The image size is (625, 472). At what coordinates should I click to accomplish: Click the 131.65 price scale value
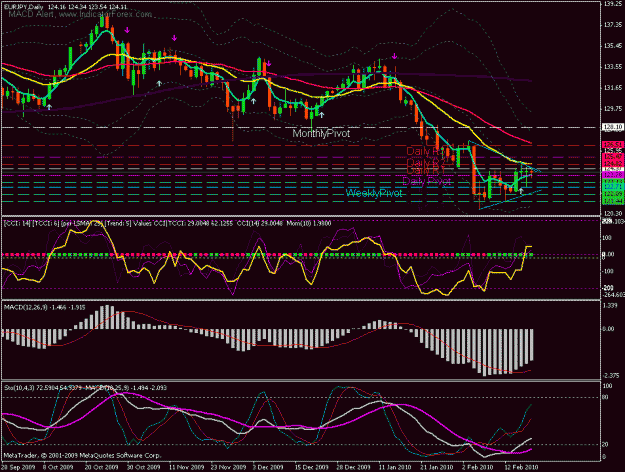[613, 88]
